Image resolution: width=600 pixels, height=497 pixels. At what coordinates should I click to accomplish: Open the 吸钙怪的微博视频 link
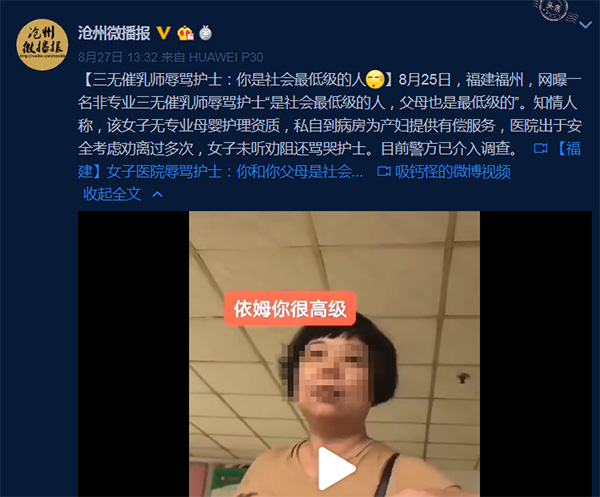pyautogui.click(x=453, y=171)
